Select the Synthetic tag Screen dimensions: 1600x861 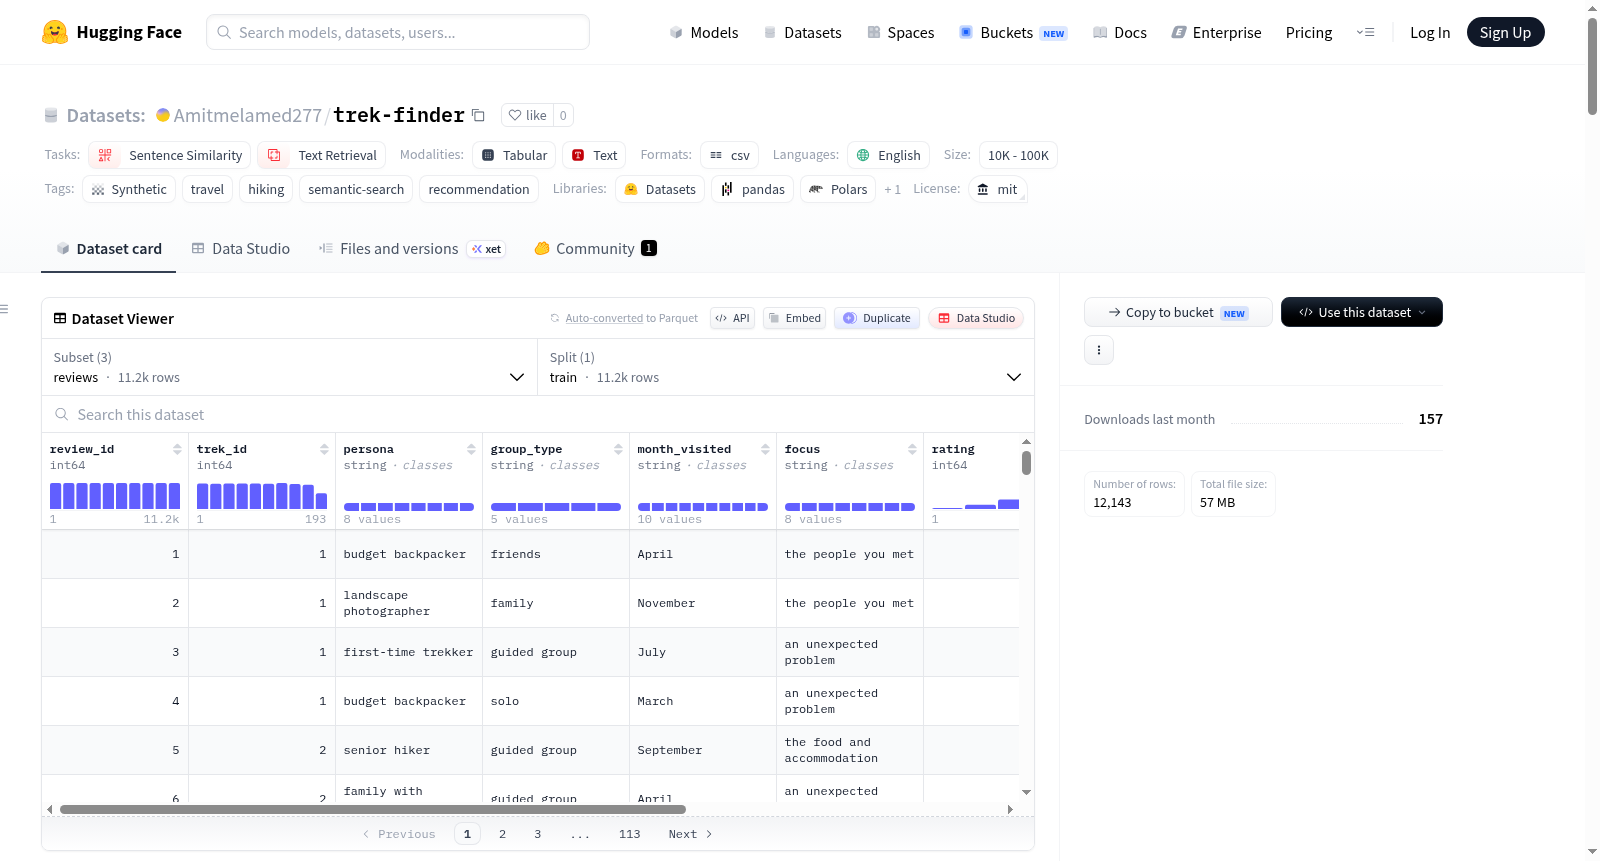129,189
